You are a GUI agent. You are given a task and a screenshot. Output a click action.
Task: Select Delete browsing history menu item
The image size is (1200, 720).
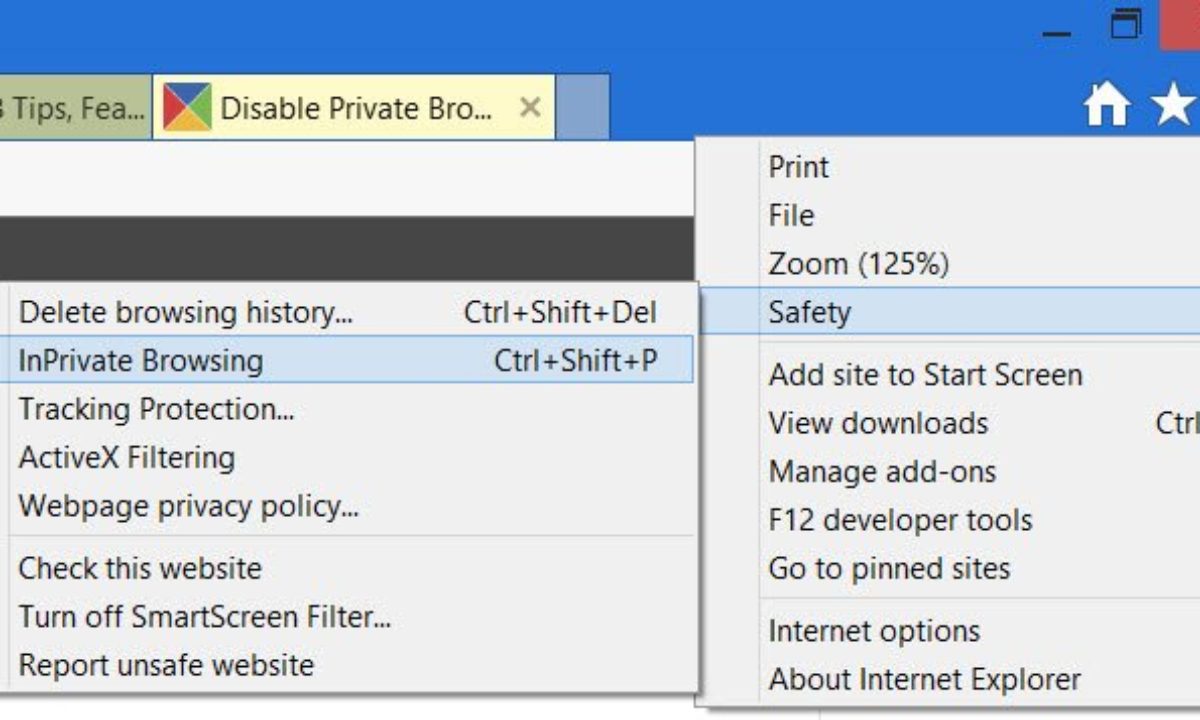(186, 312)
